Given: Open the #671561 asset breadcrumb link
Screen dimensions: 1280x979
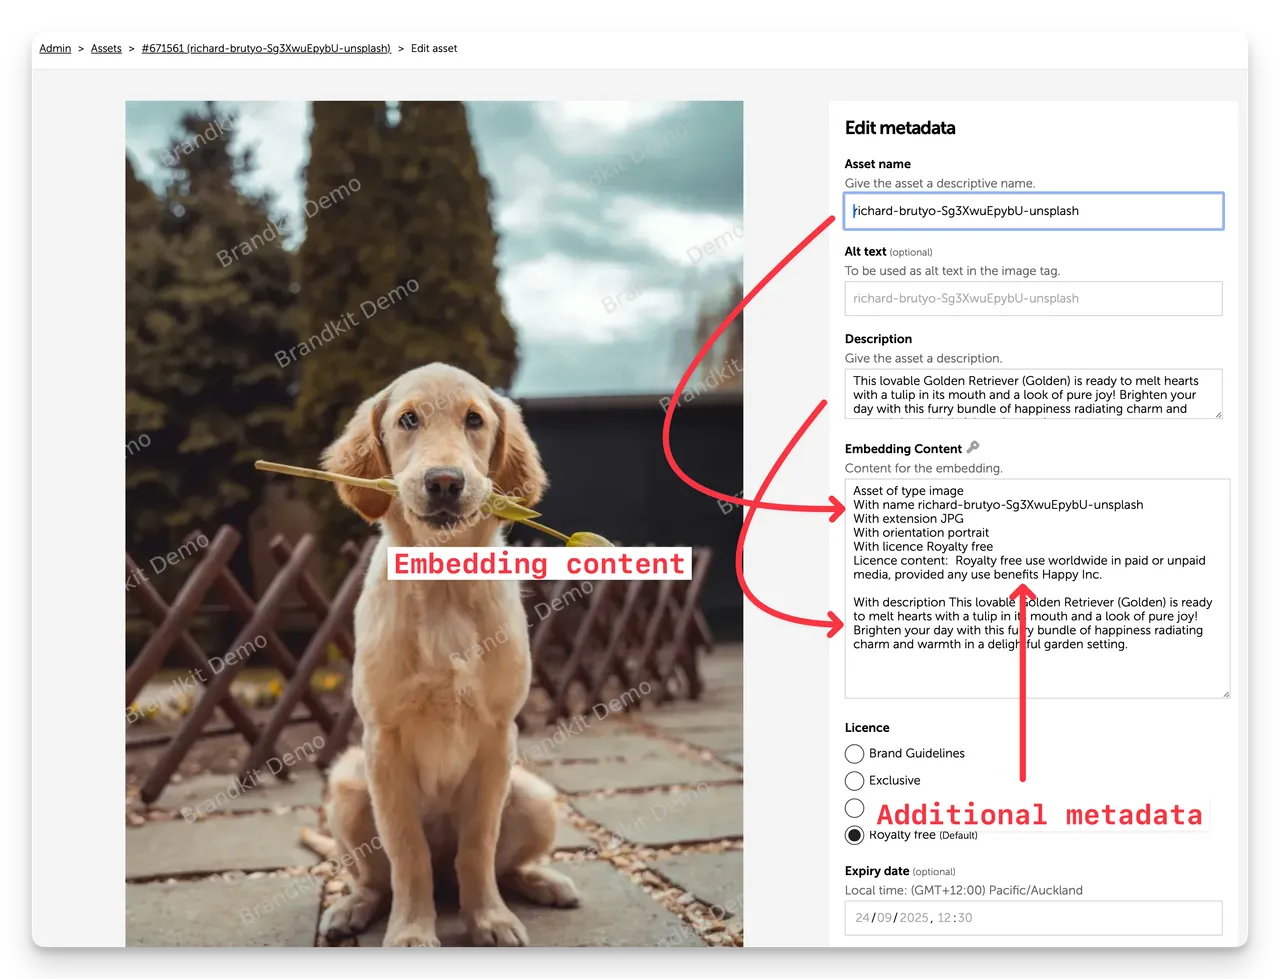Looking at the screenshot, I should pos(266,48).
